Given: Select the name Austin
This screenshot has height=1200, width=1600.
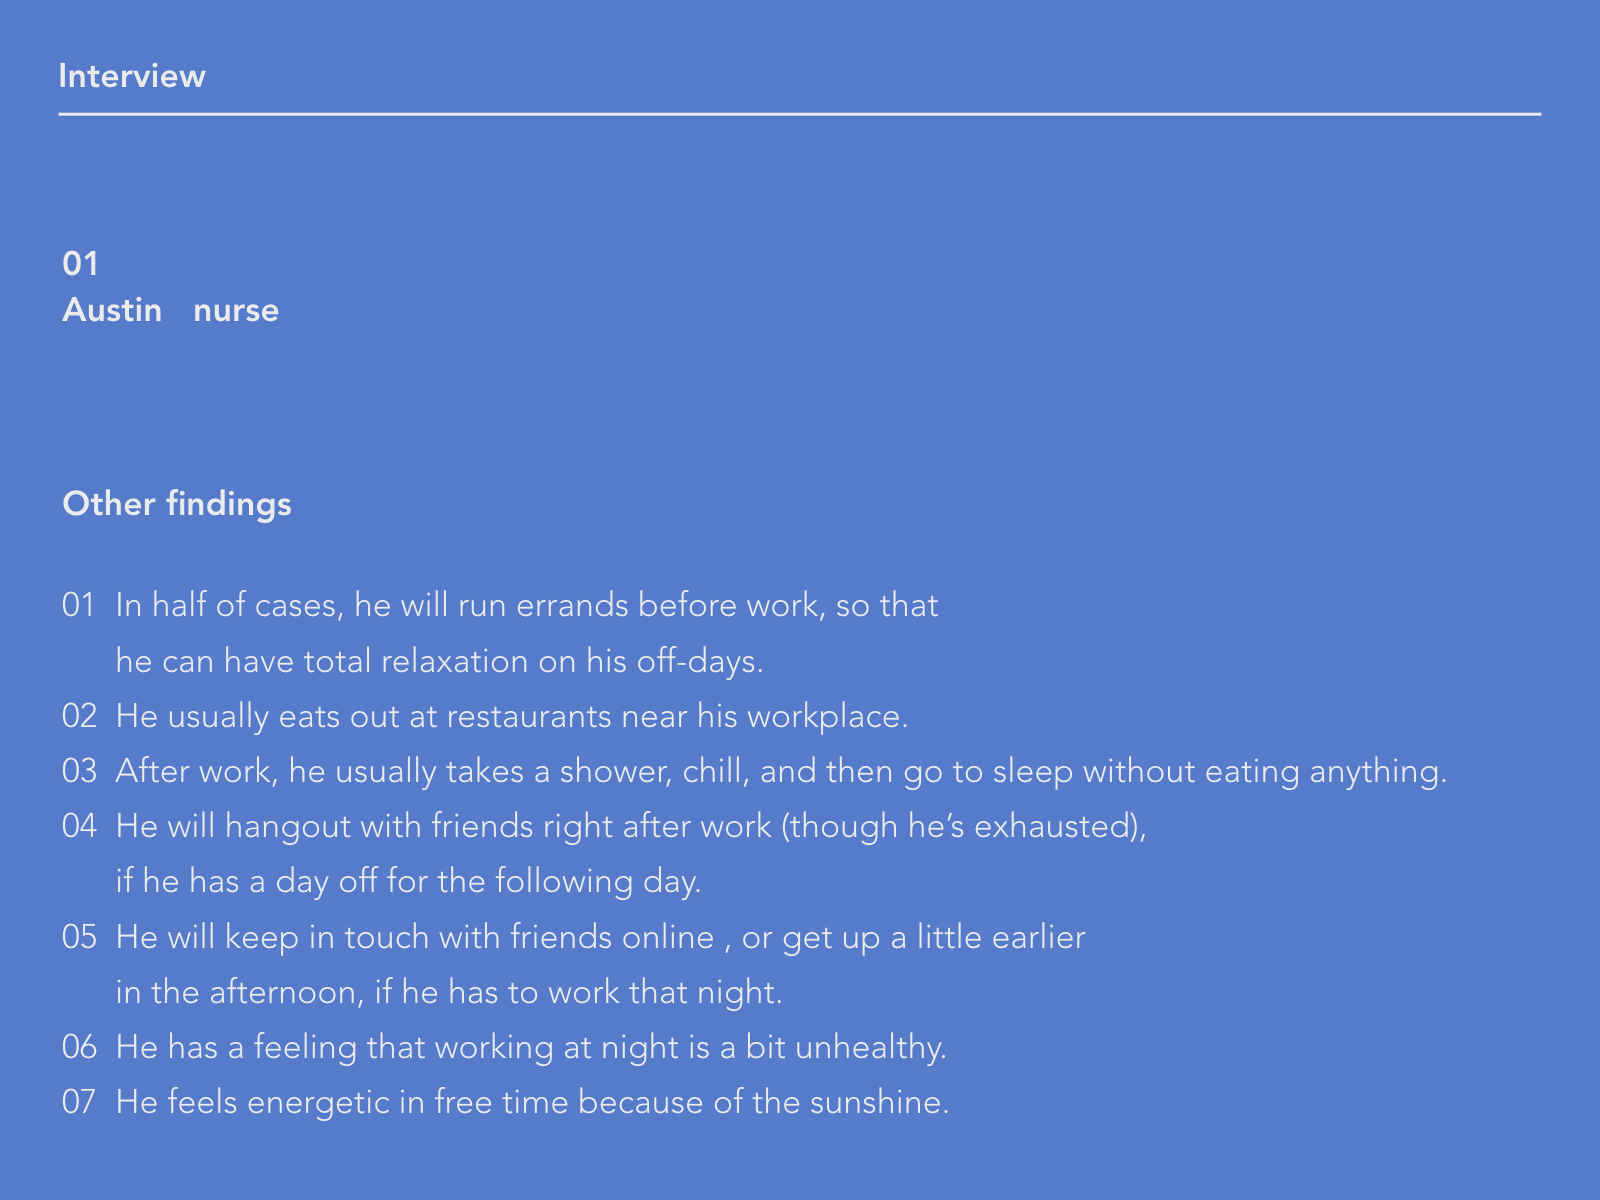Looking at the screenshot, I should (x=112, y=310).
